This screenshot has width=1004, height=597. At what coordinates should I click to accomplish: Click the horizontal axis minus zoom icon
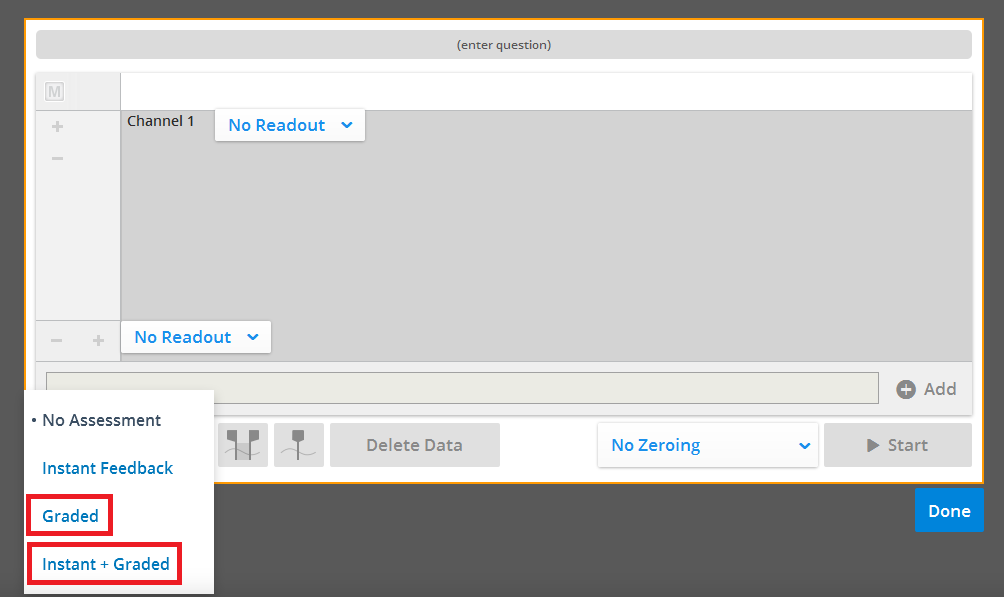pos(57,340)
